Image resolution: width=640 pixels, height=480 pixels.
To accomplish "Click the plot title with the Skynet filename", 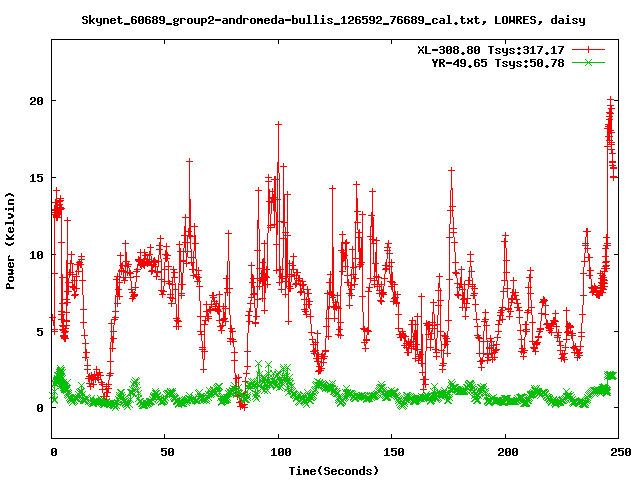I will click(x=333, y=20).
